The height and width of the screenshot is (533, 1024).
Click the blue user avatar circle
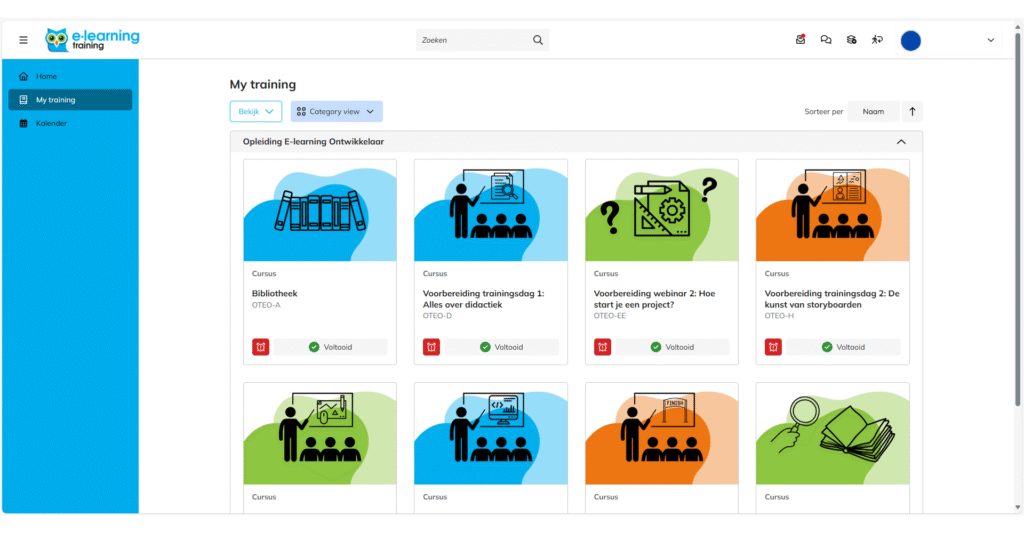pyautogui.click(x=910, y=40)
